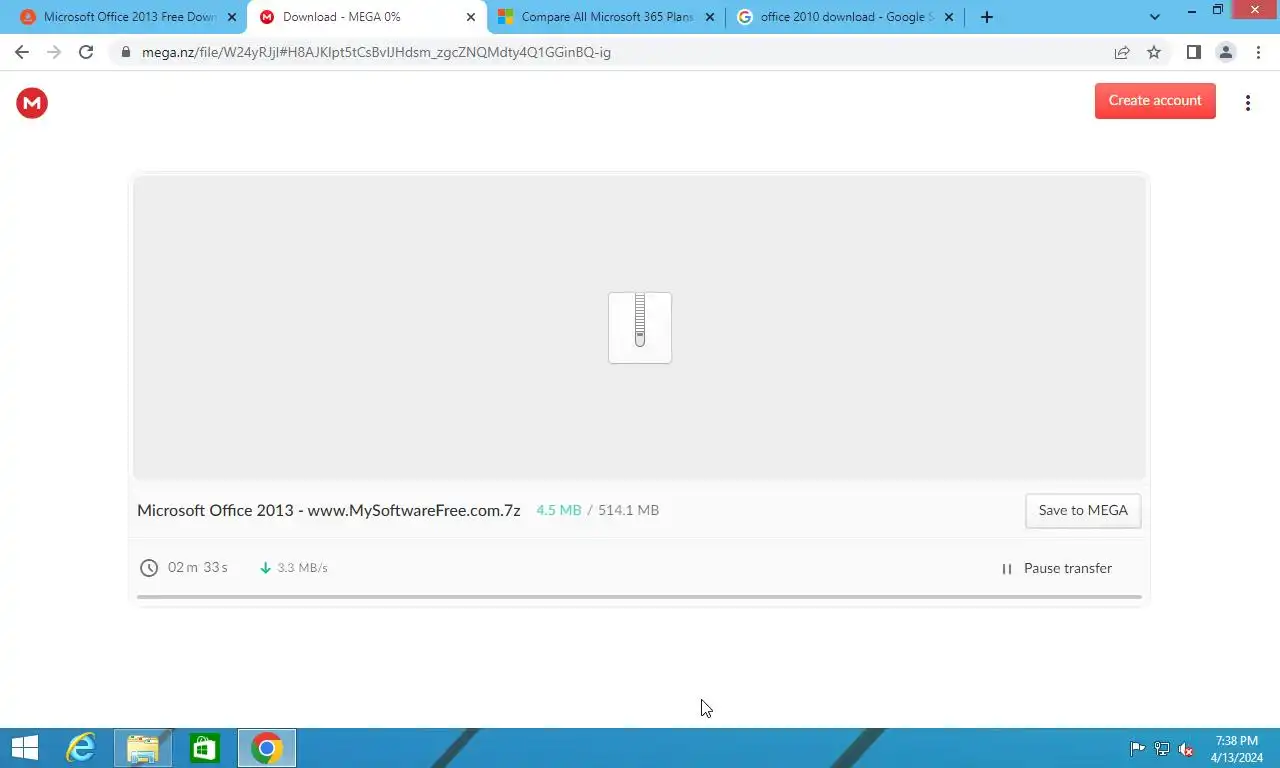The width and height of the screenshot is (1280, 768).
Task: Click the 4.5 MB downloaded amount
Action: click(558, 510)
